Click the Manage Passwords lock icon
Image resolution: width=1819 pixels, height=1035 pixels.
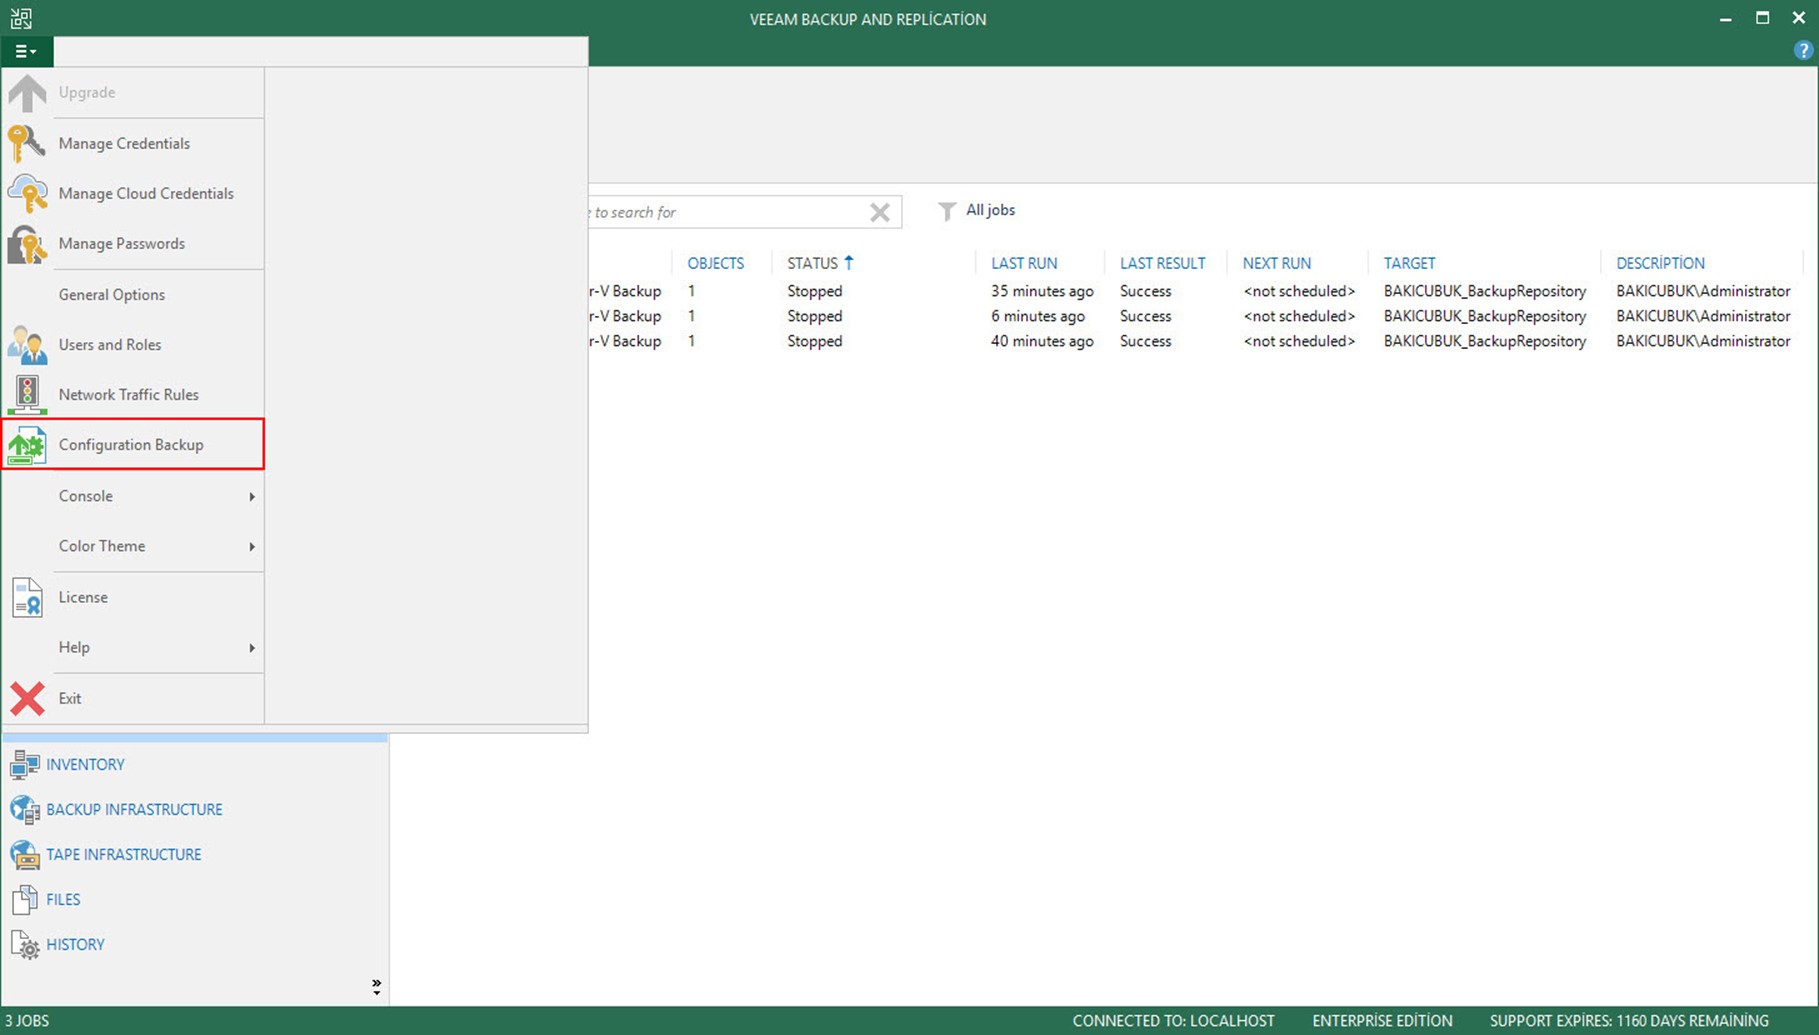[27, 244]
